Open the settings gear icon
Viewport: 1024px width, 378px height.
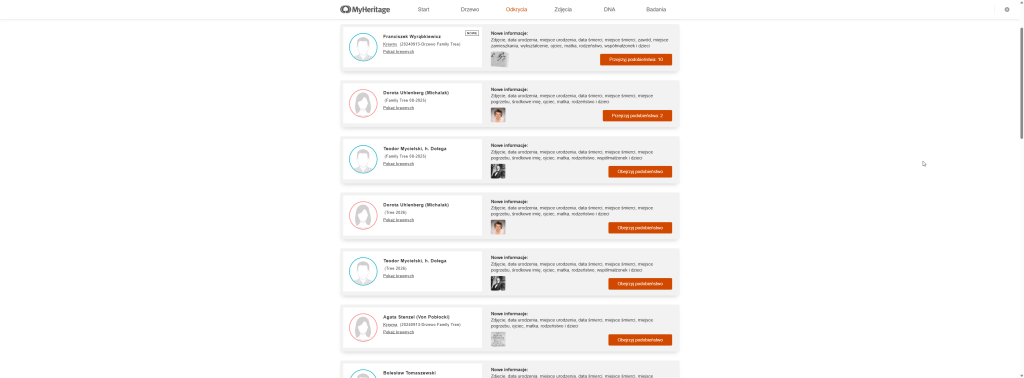(1006, 9)
